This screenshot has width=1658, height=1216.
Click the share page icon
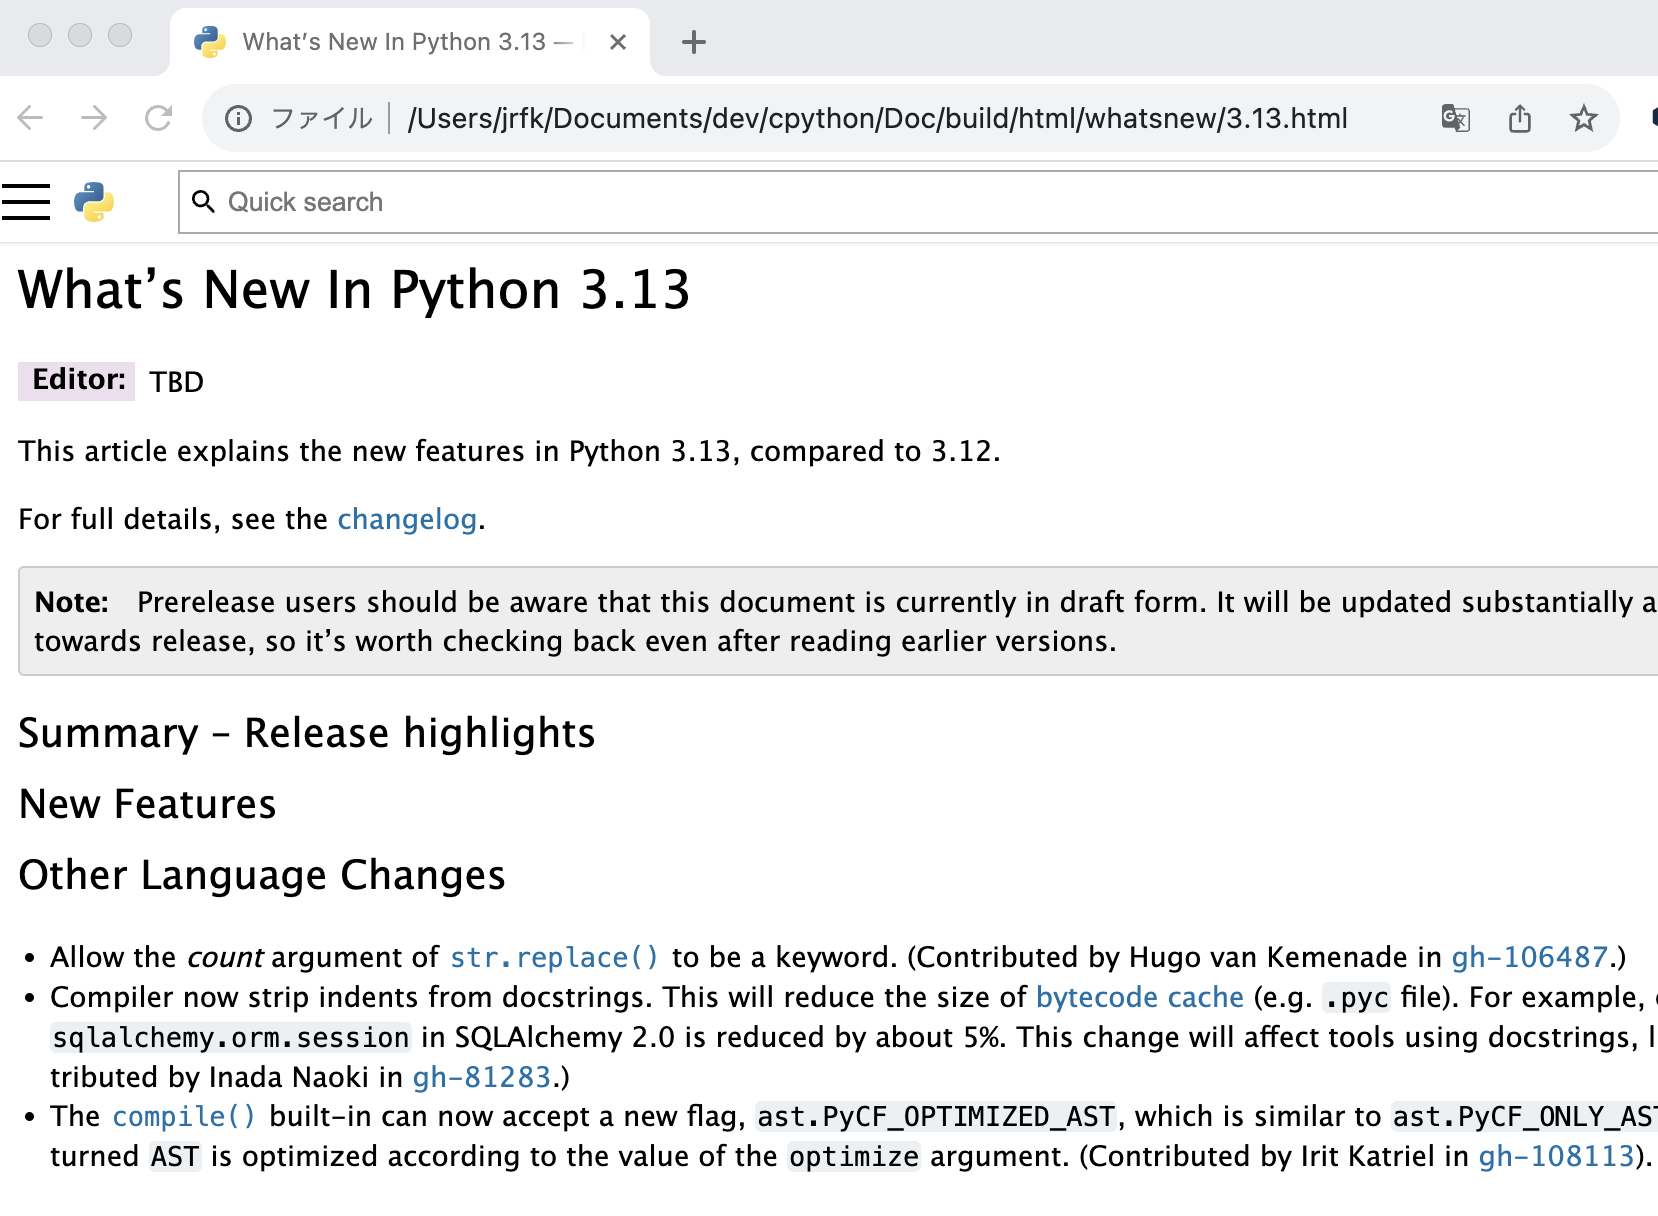[x=1519, y=119]
